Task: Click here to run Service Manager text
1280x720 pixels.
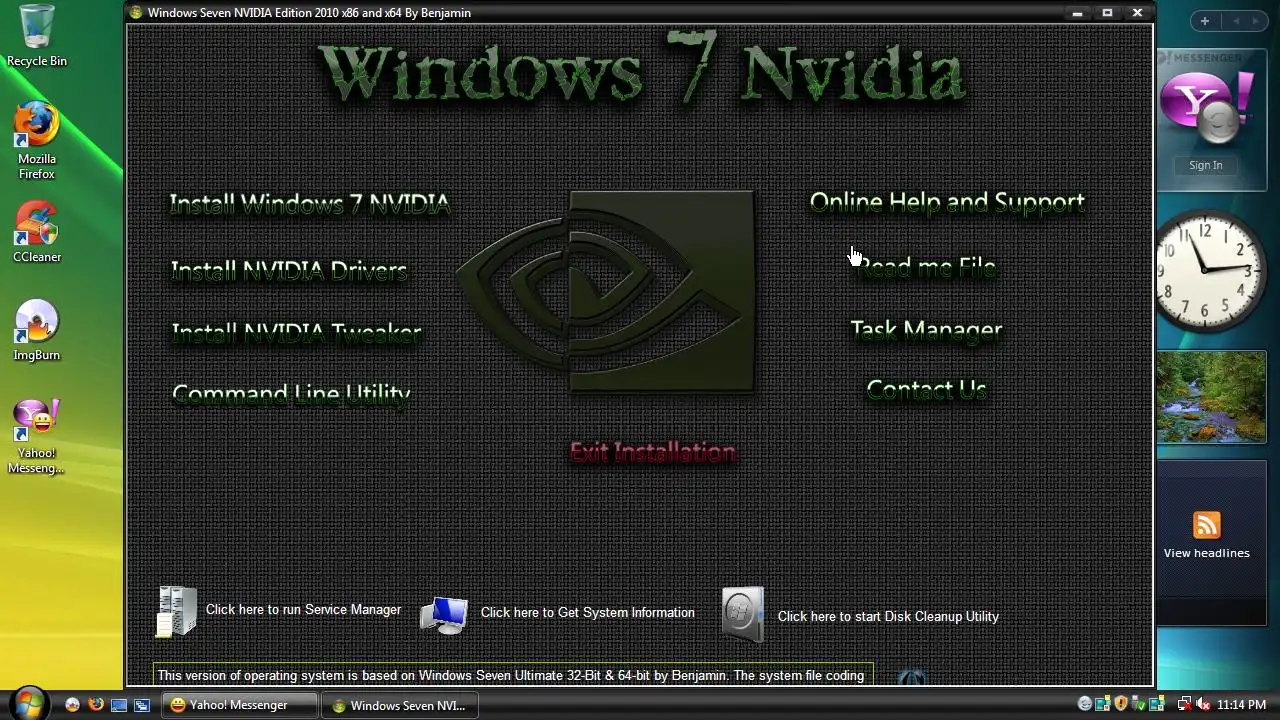Action: tap(303, 609)
